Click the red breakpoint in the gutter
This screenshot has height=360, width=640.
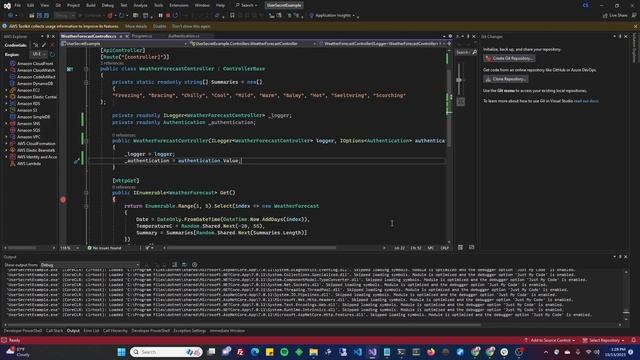pyautogui.click(x=63, y=200)
